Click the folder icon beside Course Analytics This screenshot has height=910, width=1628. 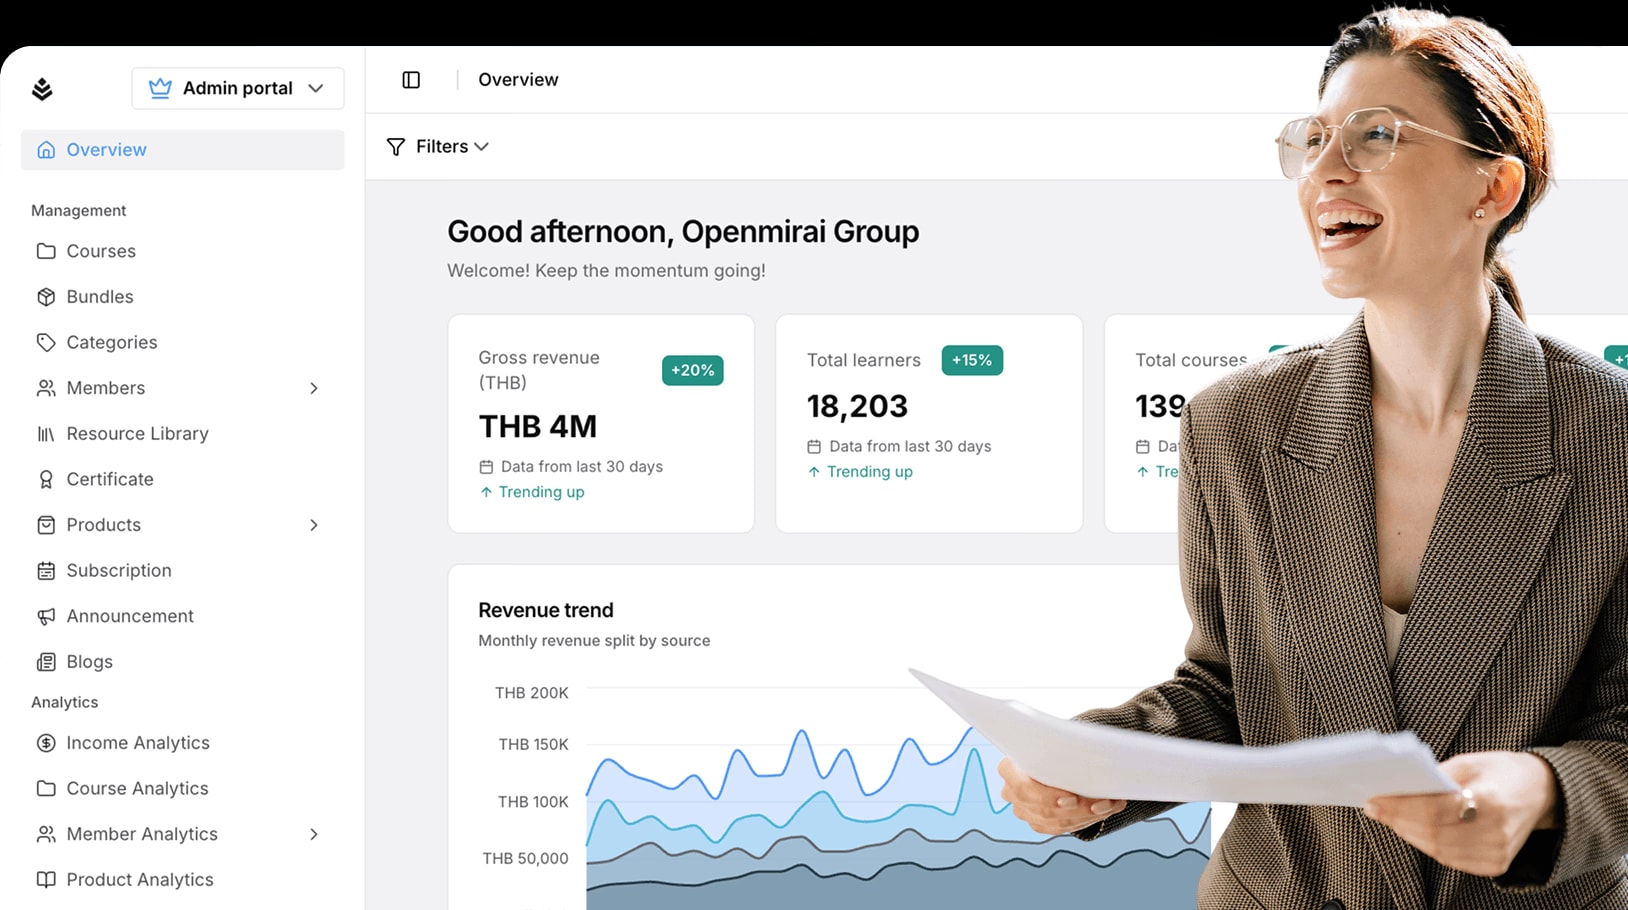click(x=46, y=789)
